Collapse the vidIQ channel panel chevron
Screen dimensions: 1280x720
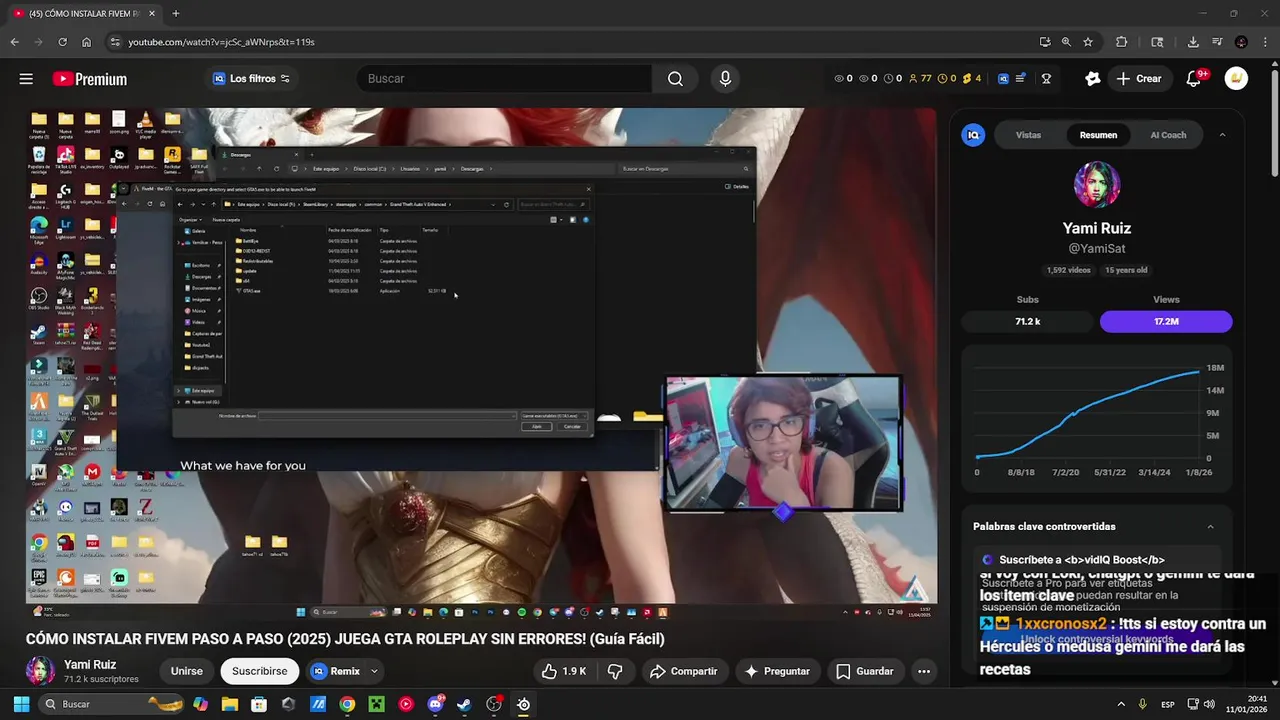point(1222,135)
